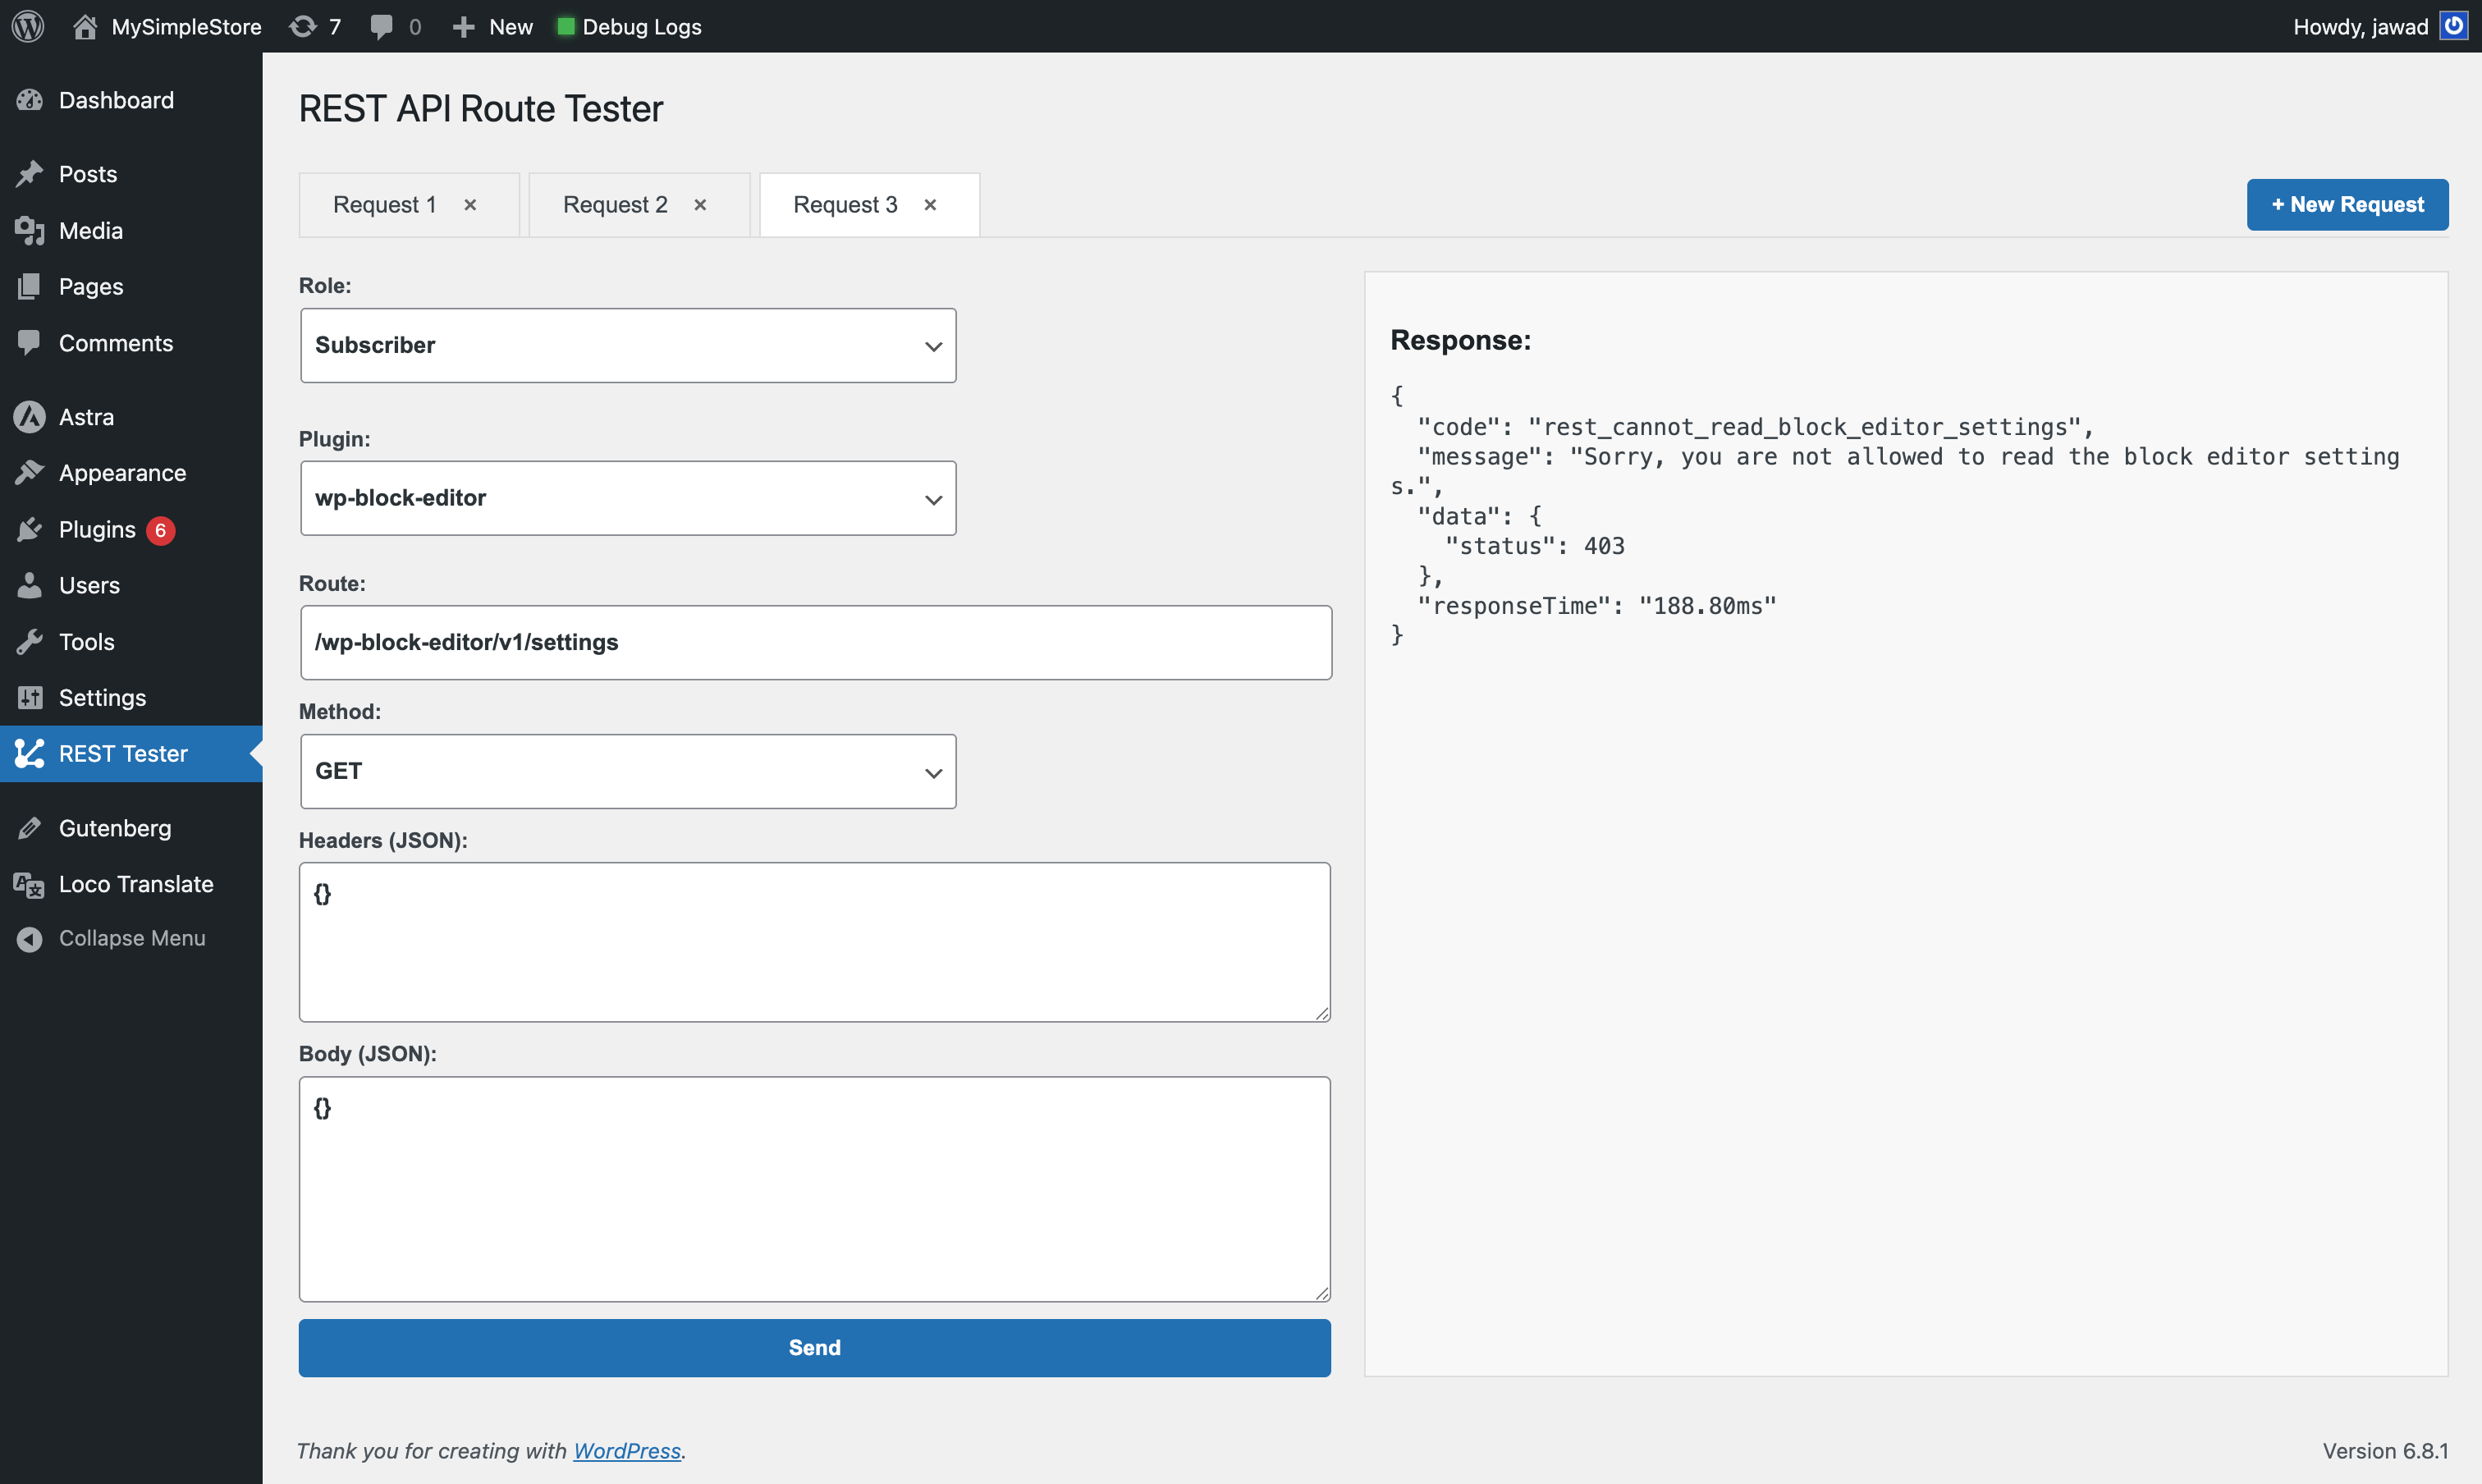2482x1484 pixels.
Task: Open the Dashboard menu item
Action: point(131,100)
